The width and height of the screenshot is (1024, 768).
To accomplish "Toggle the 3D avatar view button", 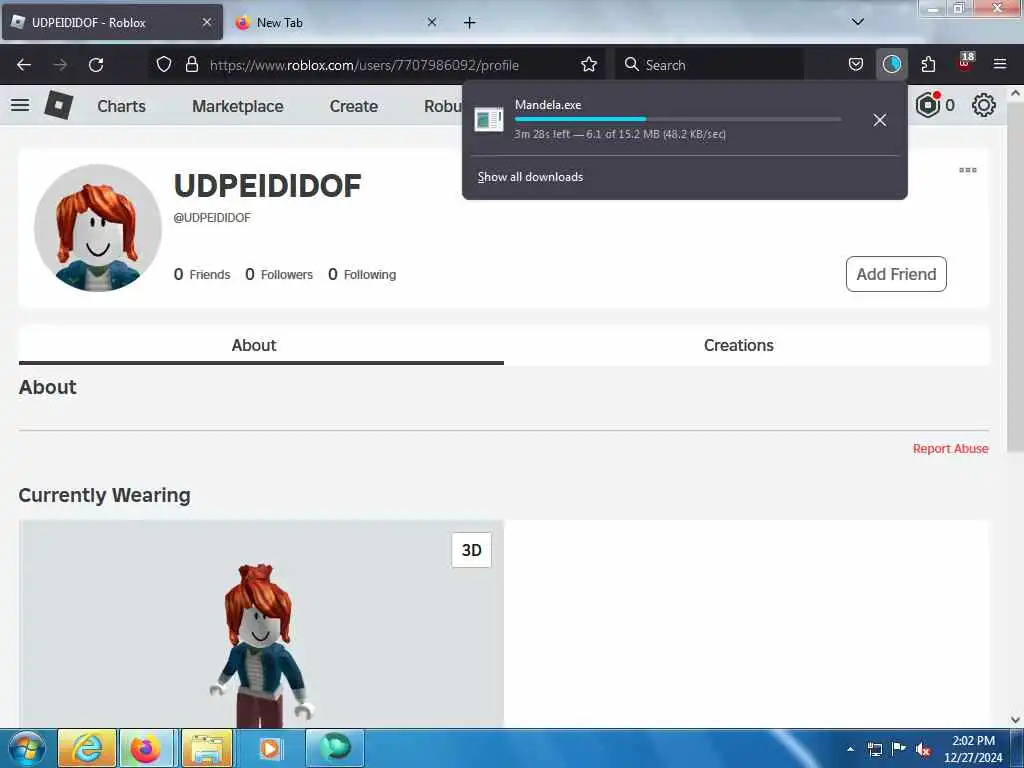I will [472, 550].
